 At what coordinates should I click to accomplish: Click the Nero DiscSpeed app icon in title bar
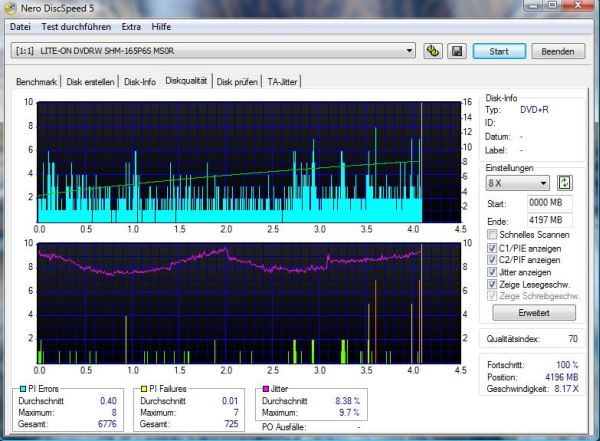coord(10,8)
